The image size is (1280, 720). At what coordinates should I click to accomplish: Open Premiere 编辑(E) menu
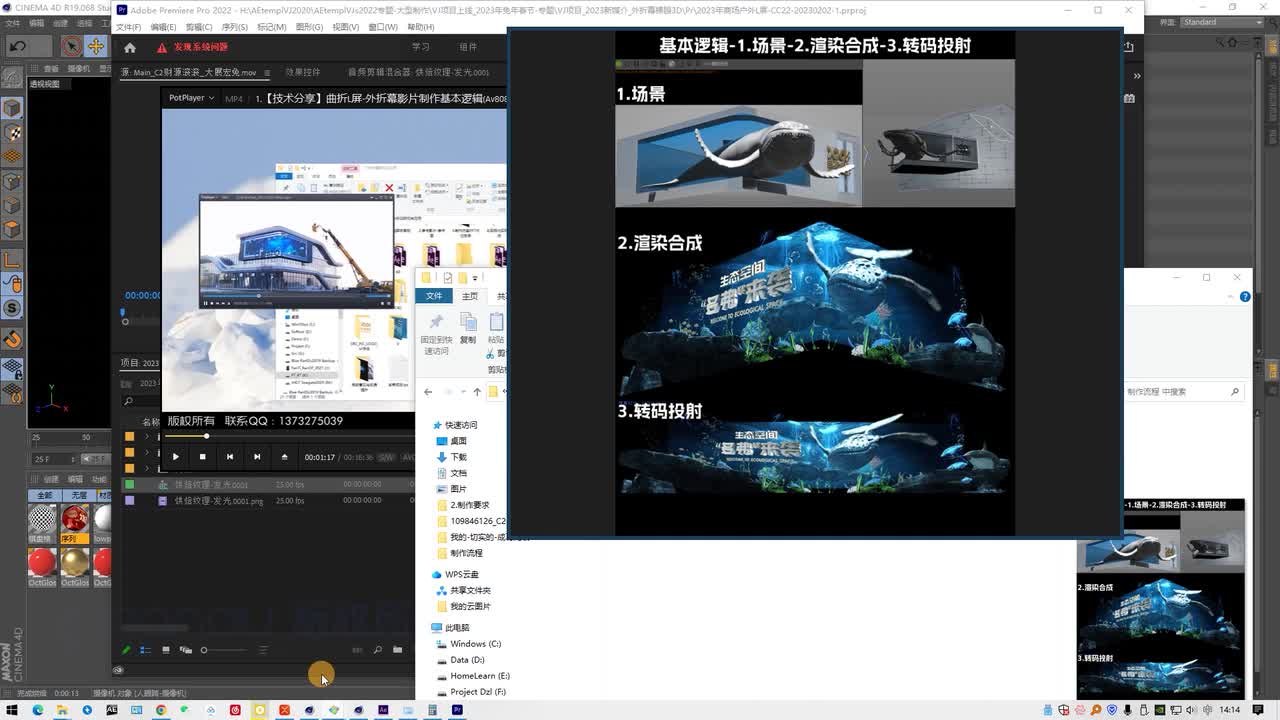[163, 27]
